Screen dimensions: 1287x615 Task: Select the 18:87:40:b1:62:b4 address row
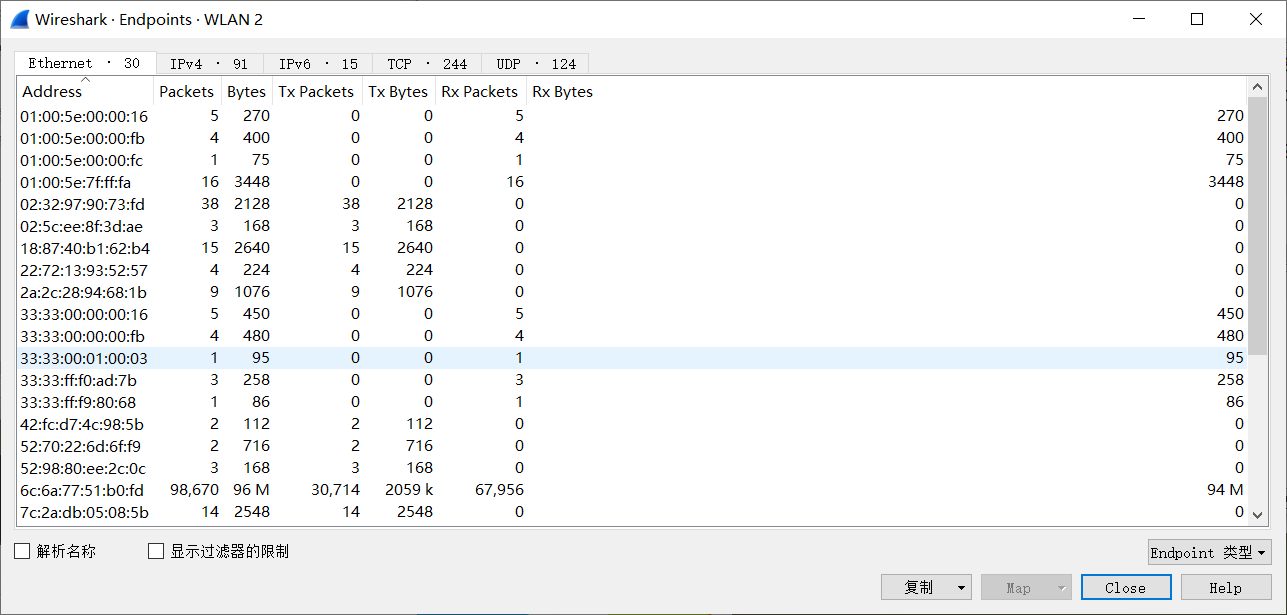tap(85, 248)
